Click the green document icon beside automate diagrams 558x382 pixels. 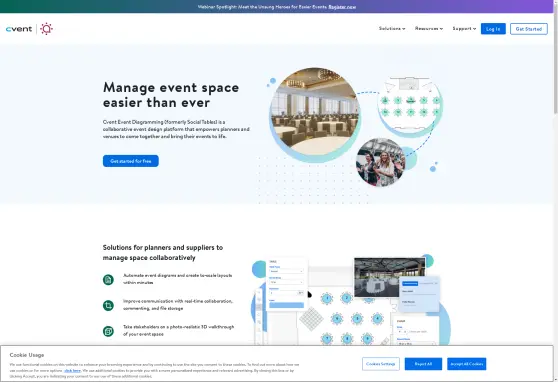tap(108, 279)
